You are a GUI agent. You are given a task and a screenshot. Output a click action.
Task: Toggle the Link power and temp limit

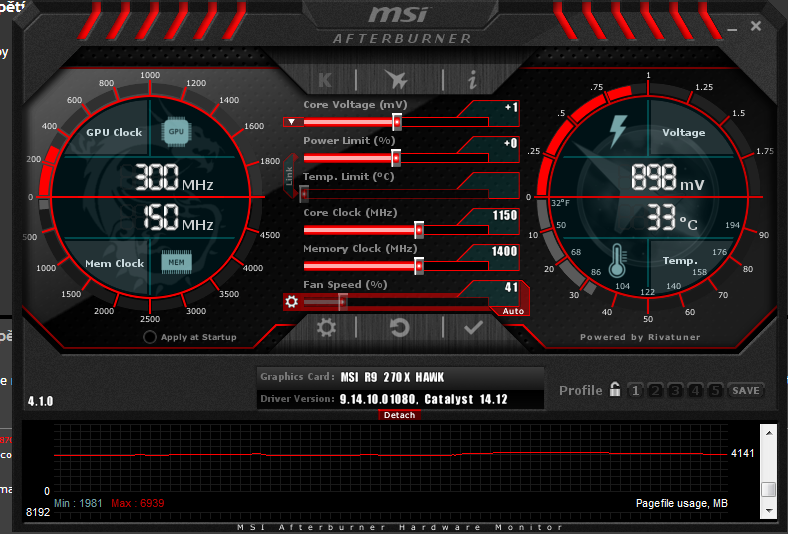[x=289, y=176]
